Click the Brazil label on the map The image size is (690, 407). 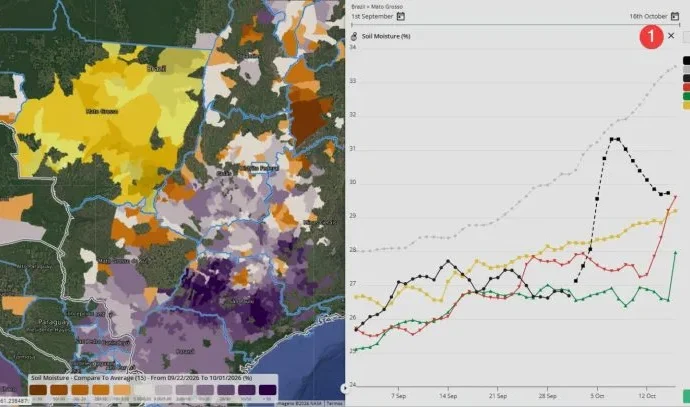156,69
